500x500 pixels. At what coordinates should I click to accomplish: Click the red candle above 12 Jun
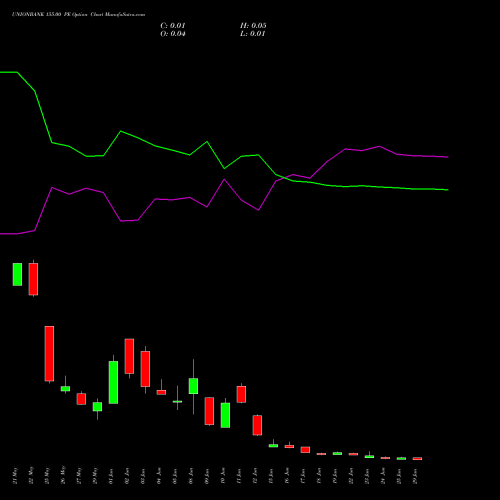(x=257, y=425)
